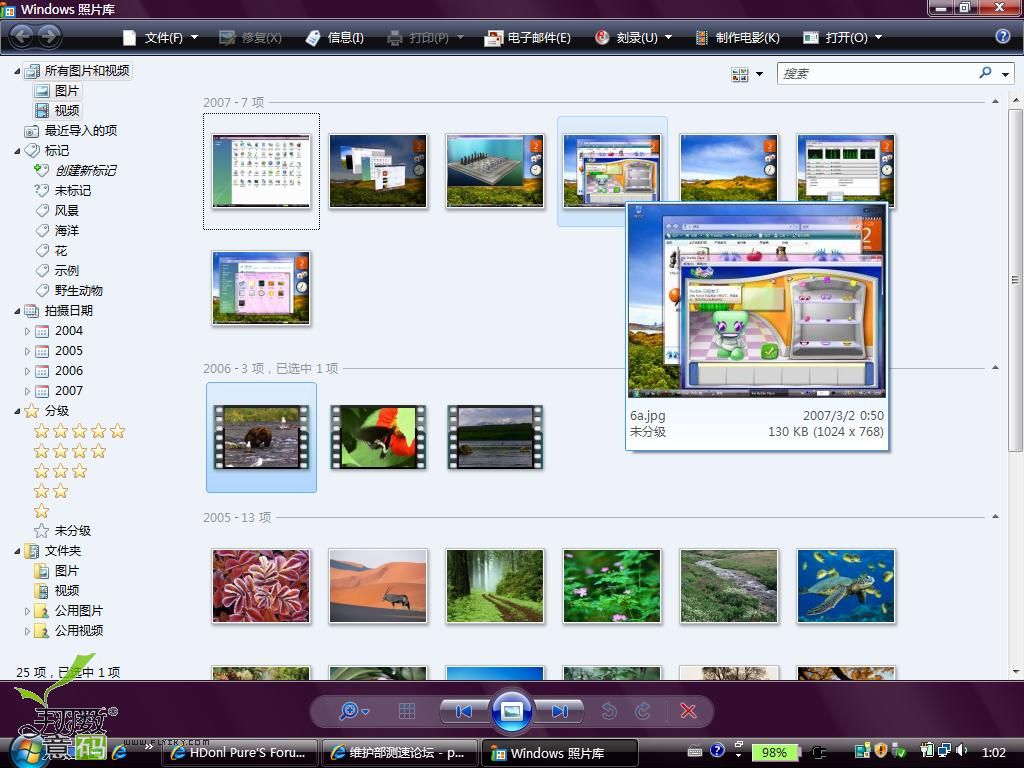Click the back navigation arrow

coord(21,37)
